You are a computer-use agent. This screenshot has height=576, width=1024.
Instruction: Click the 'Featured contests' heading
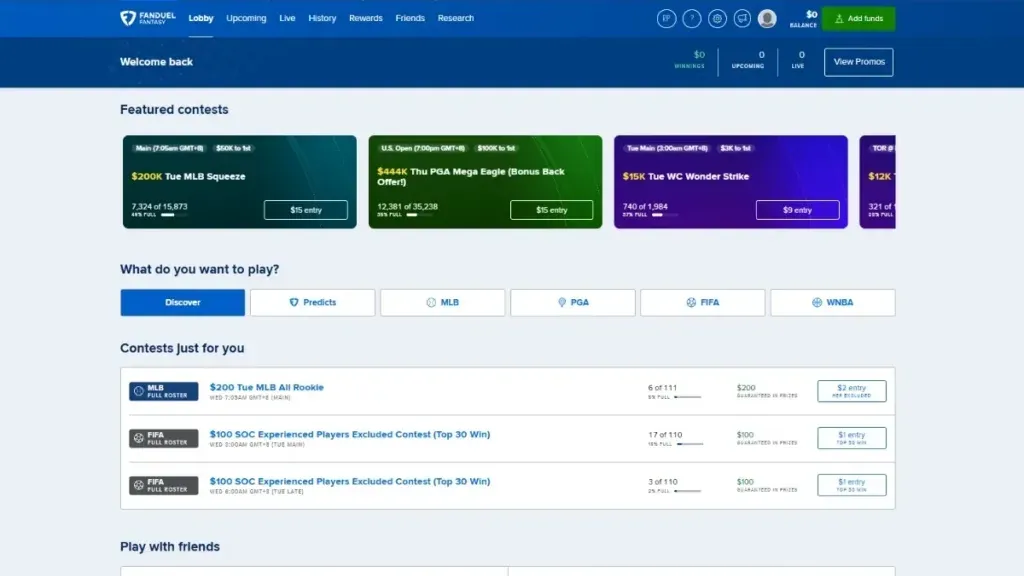174,110
